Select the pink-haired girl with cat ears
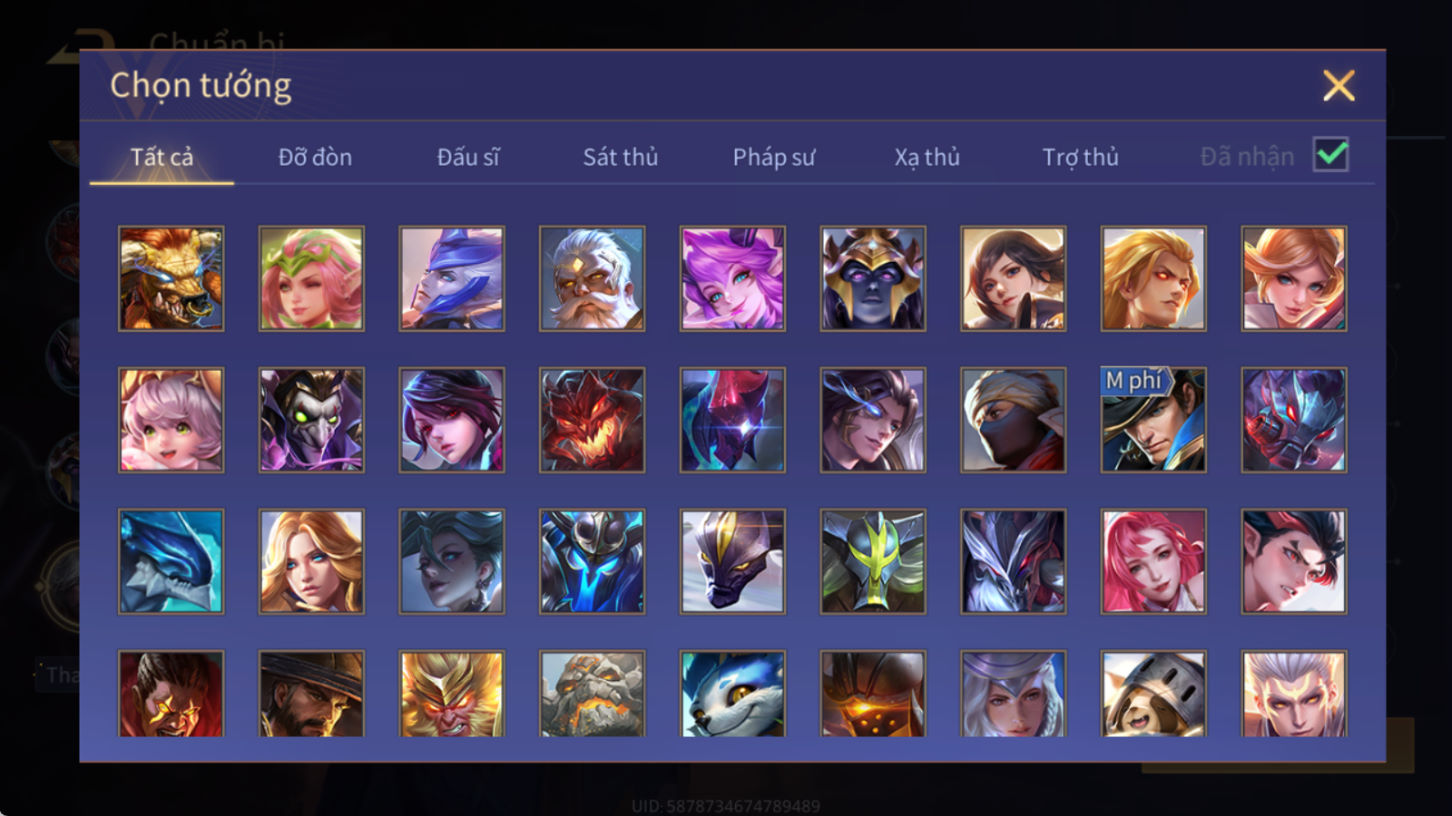This screenshot has height=816, width=1452. pos(171,420)
